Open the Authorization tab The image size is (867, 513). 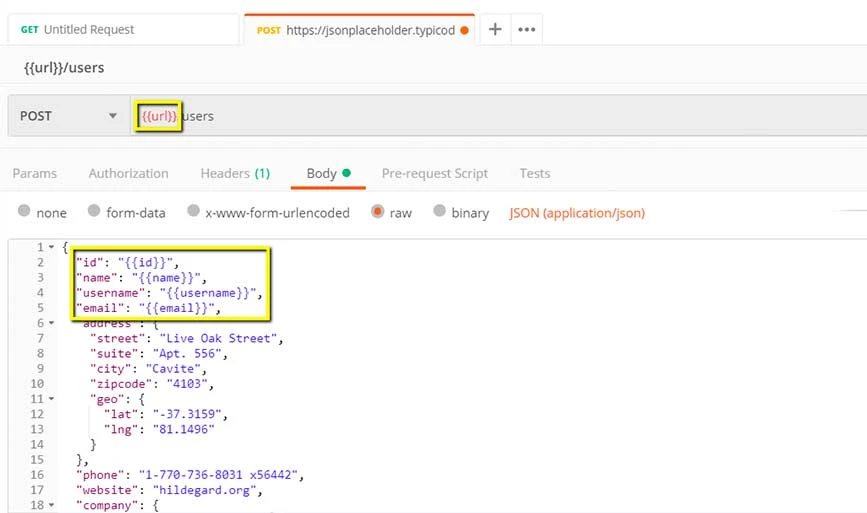[x=128, y=174]
